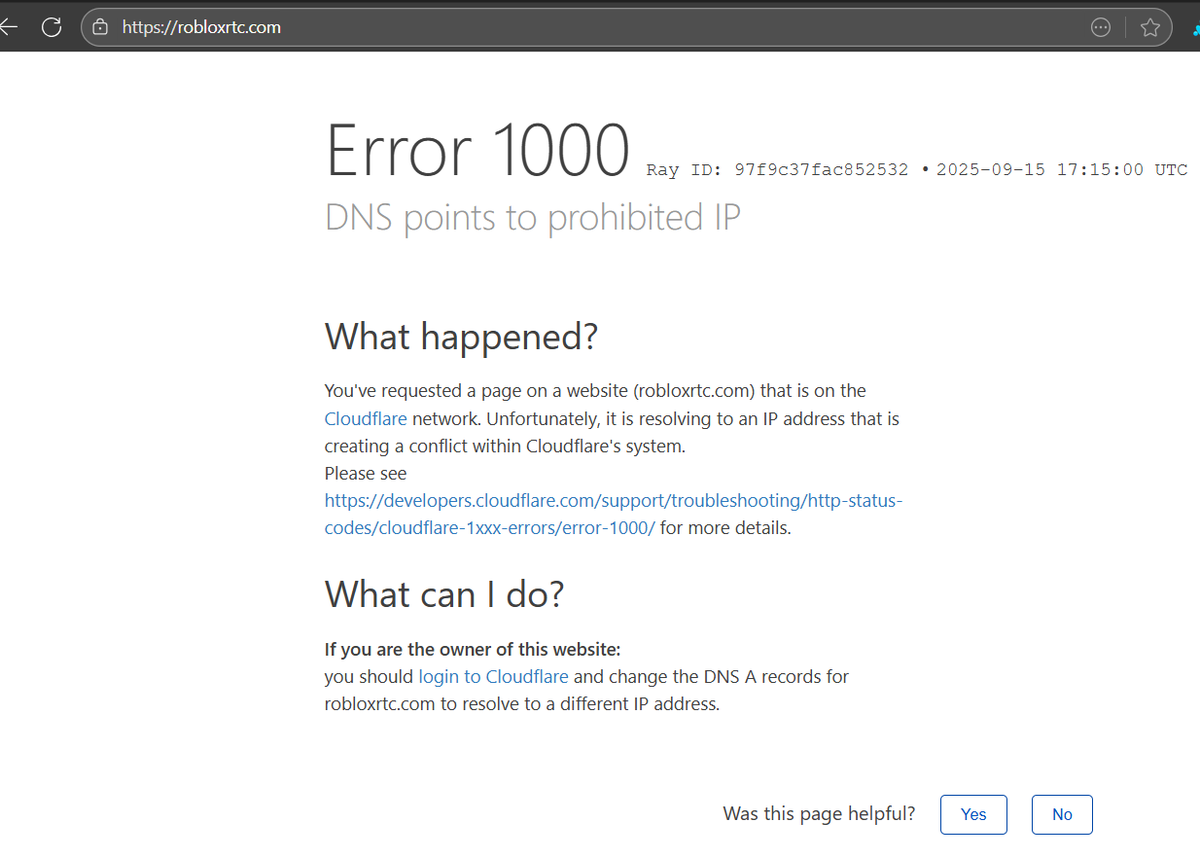1200x858 pixels.
Task: Click the browser back arrow
Action: (8, 27)
